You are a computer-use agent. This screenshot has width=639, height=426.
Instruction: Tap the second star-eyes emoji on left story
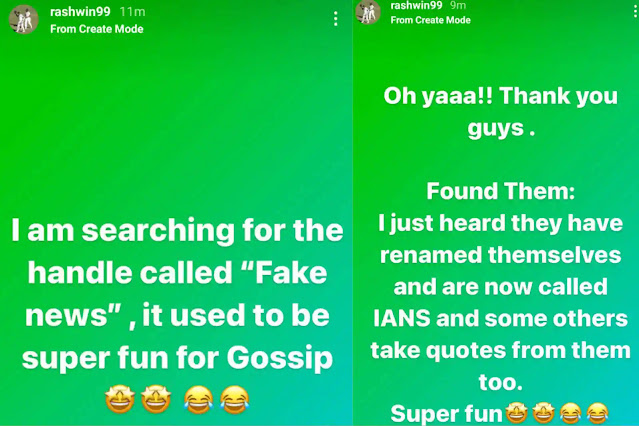156,400
